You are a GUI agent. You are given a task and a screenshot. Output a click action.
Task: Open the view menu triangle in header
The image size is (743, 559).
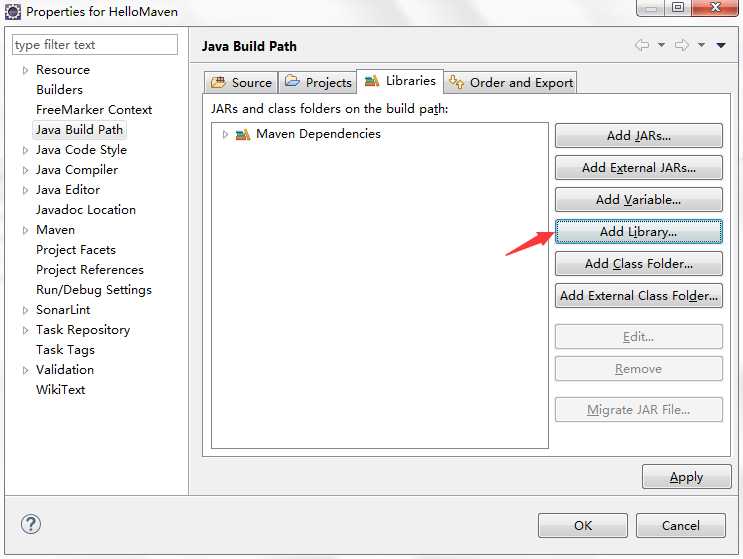pos(721,45)
